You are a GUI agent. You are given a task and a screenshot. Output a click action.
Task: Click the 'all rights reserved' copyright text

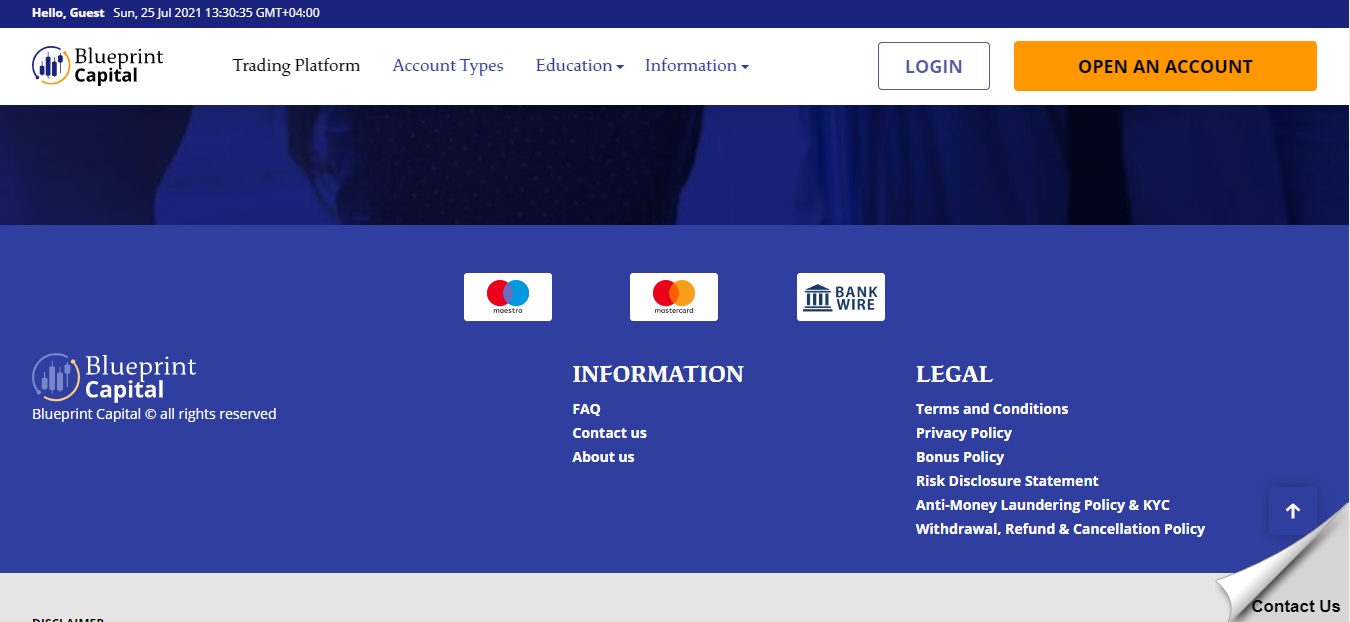[154, 414]
